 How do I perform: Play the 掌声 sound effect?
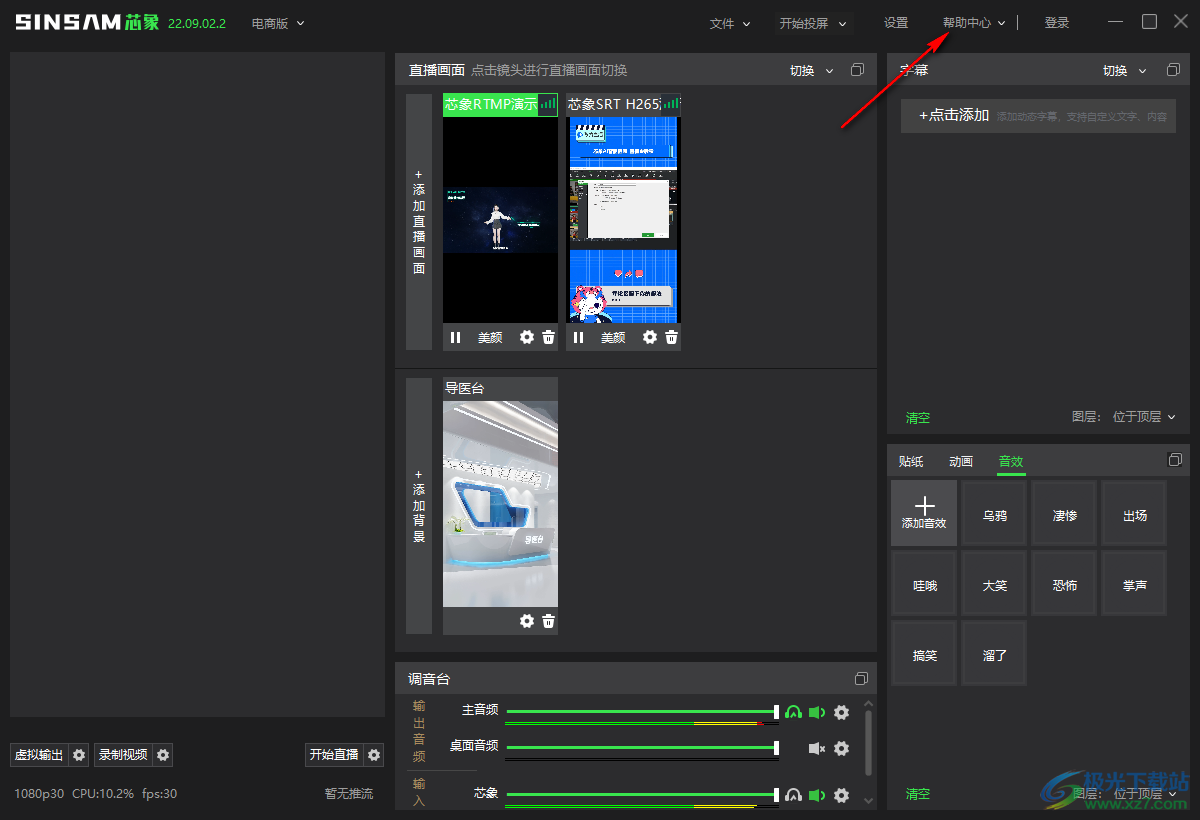point(1134,583)
